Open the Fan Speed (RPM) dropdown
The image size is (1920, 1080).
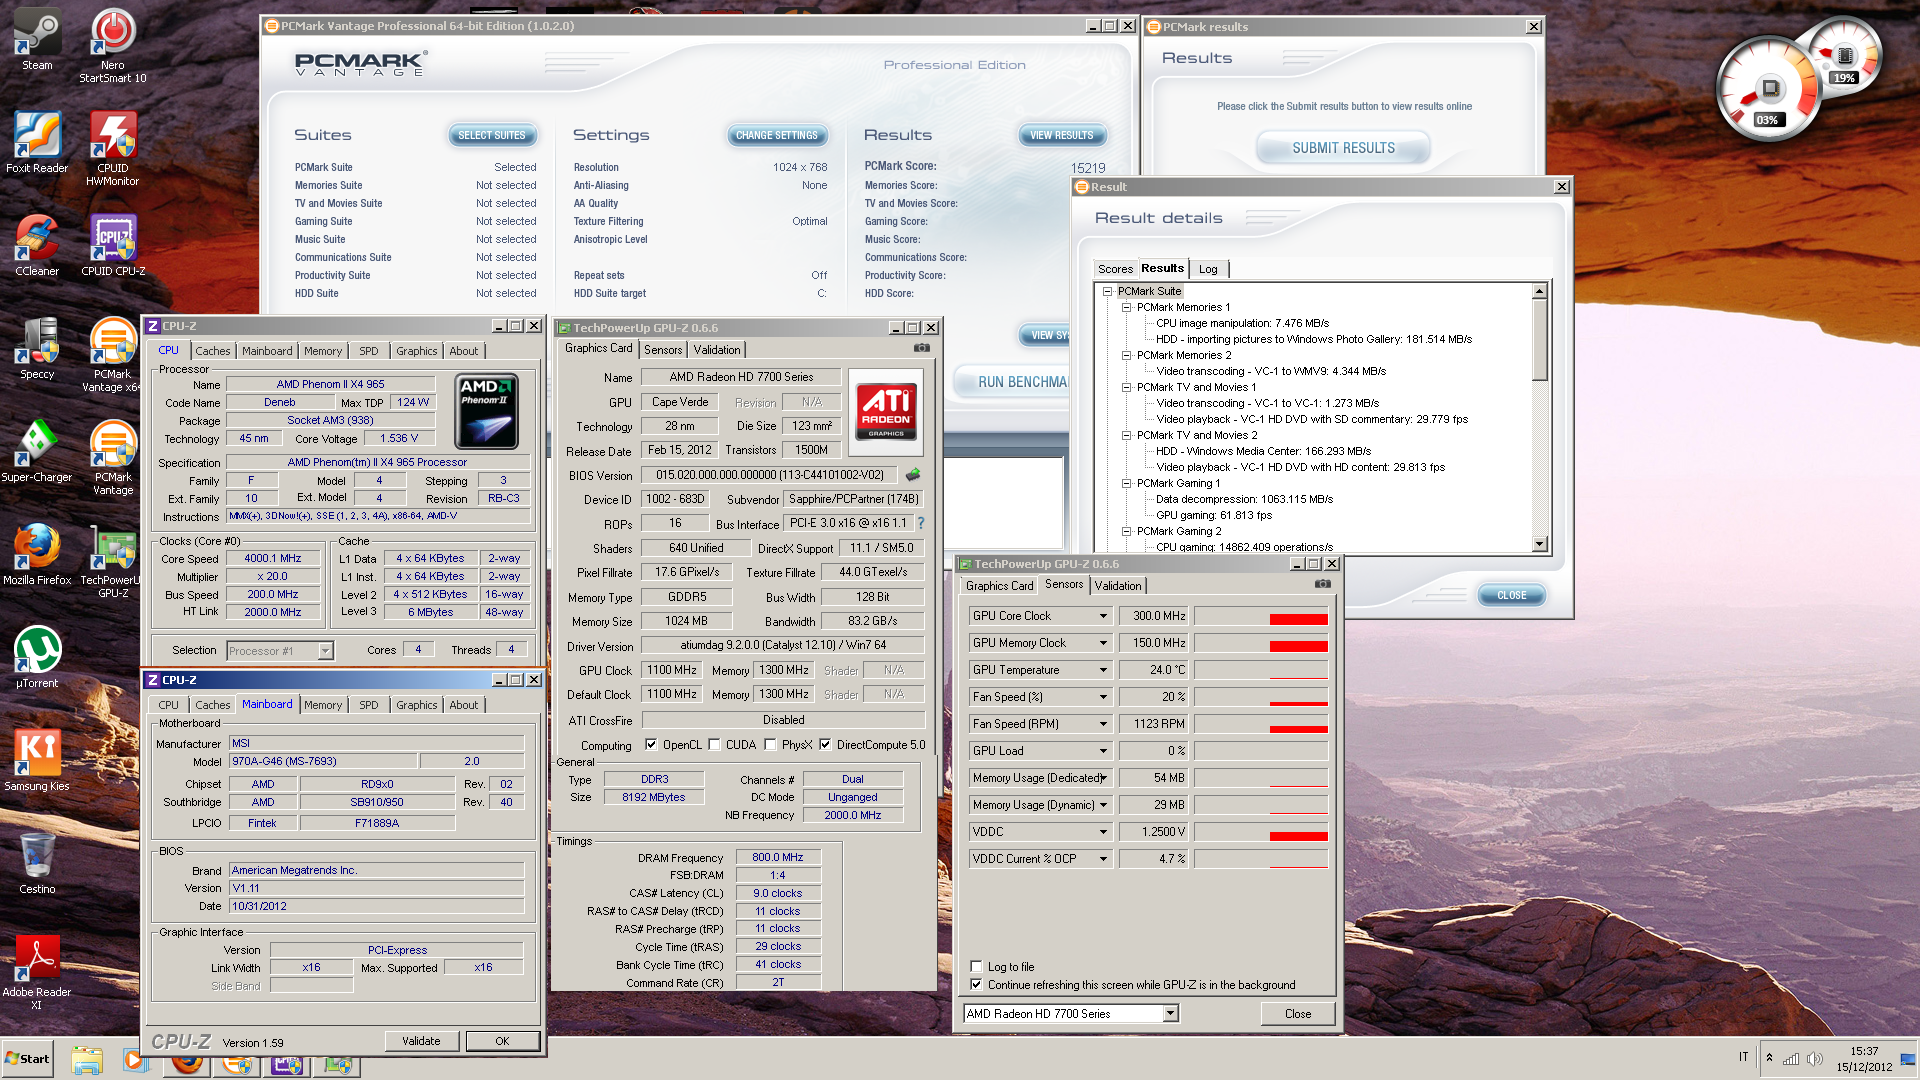[1103, 724]
